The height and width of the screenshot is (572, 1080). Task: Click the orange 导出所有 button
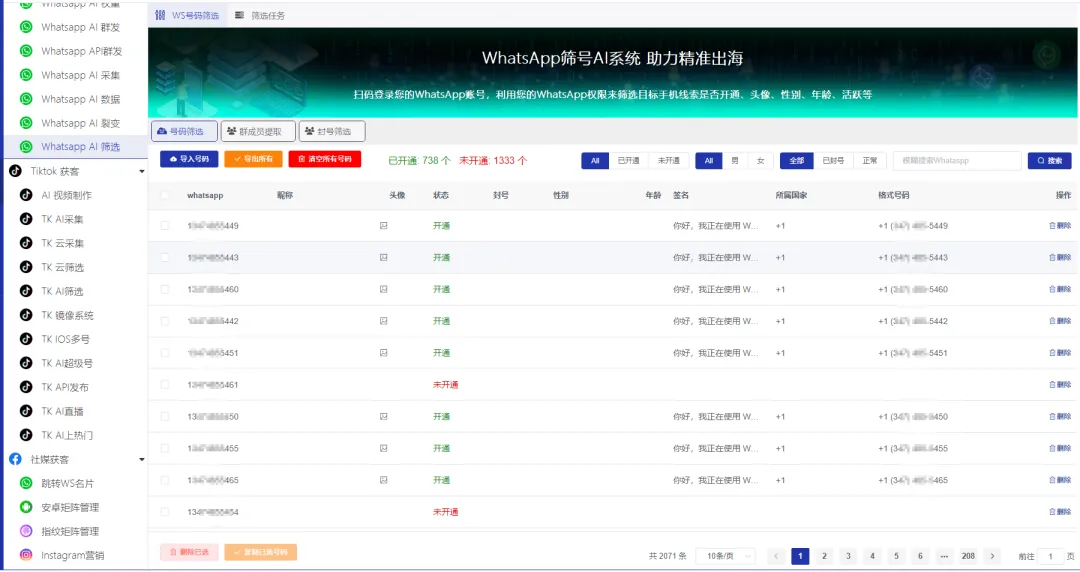tap(253, 159)
